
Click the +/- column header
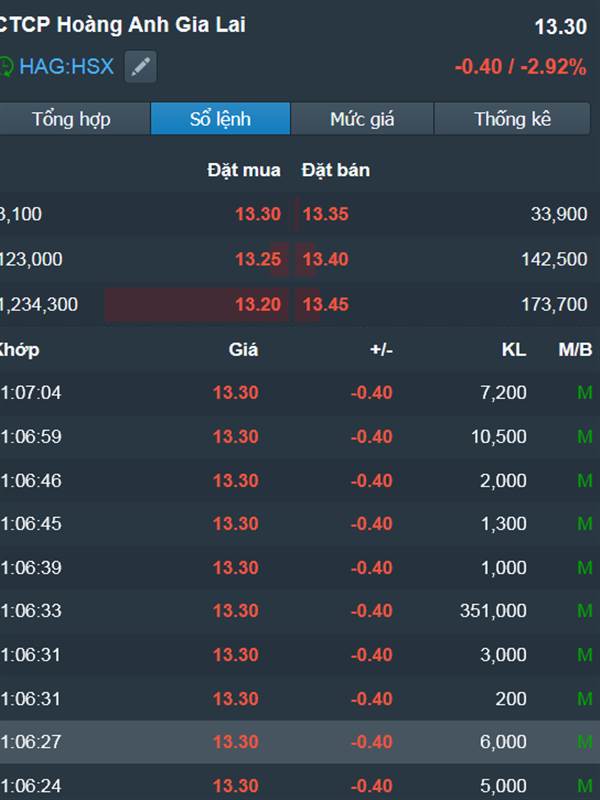tap(382, 350)
